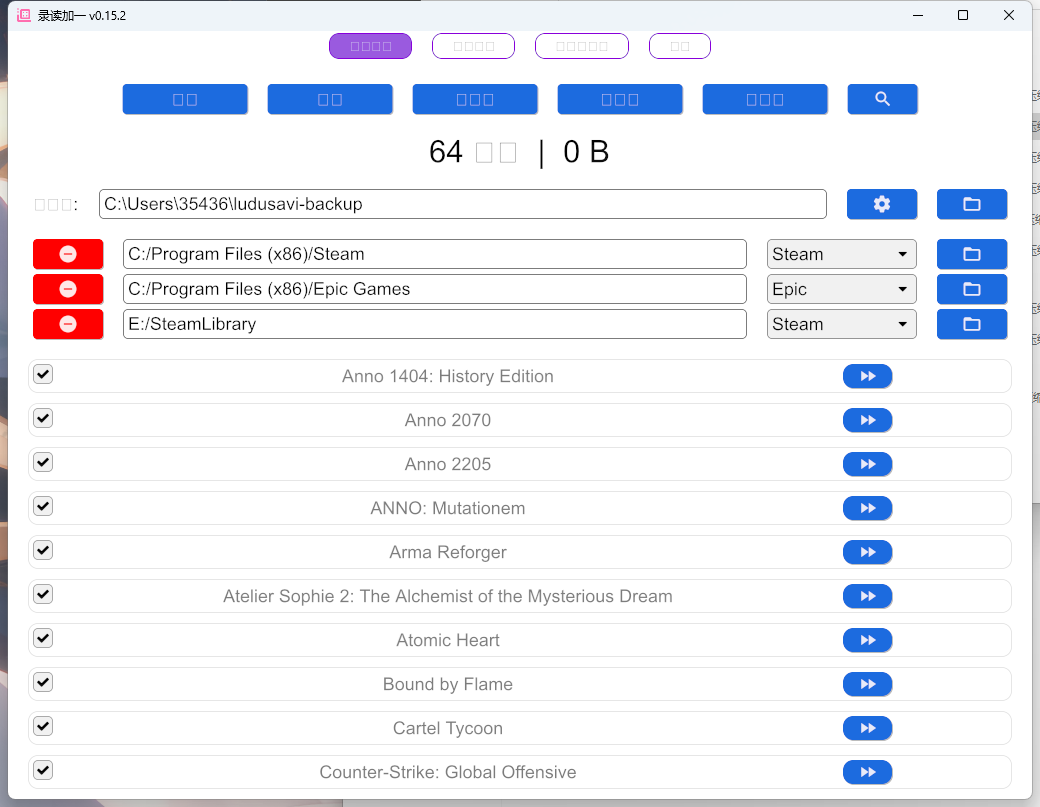Click the pink app icon in title bar

point(24,15)
